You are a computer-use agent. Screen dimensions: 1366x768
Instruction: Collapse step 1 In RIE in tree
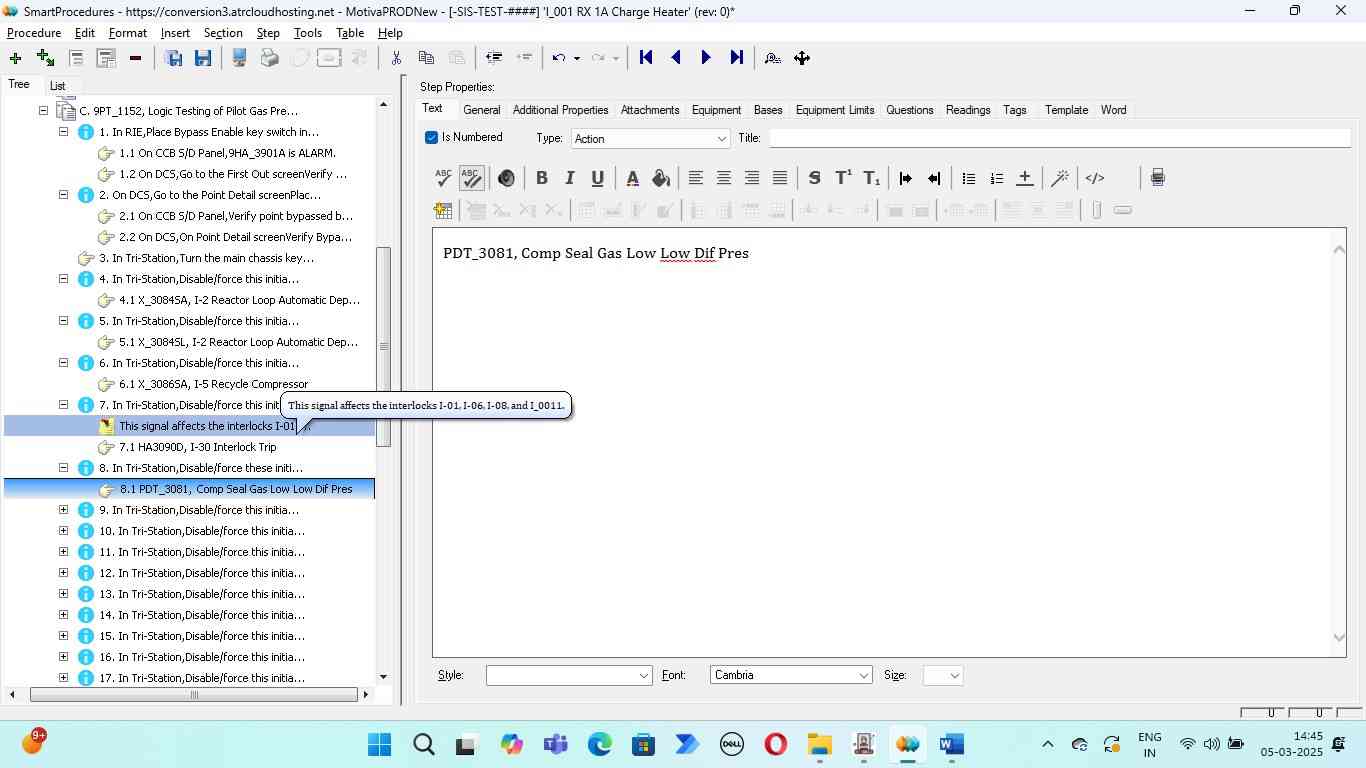click(63, 132)
